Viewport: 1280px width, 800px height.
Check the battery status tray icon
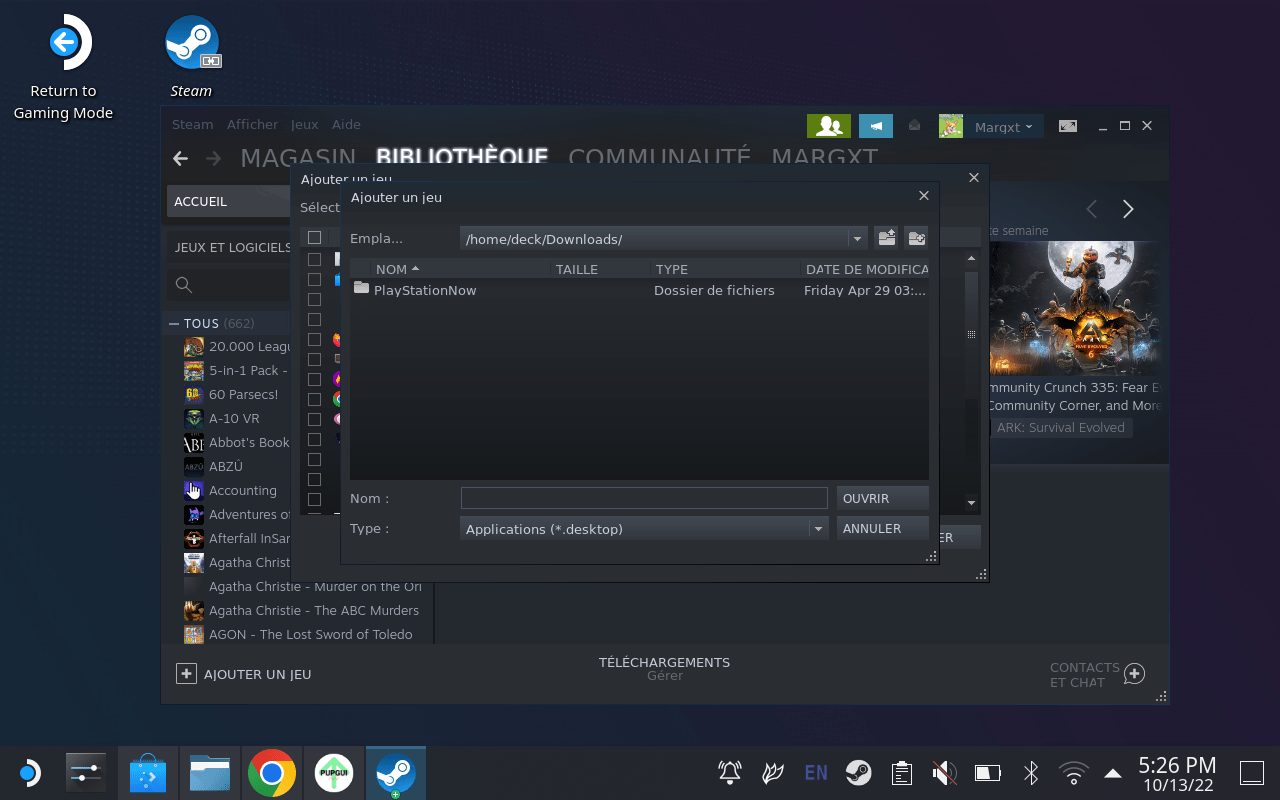(x=988, y=772)
